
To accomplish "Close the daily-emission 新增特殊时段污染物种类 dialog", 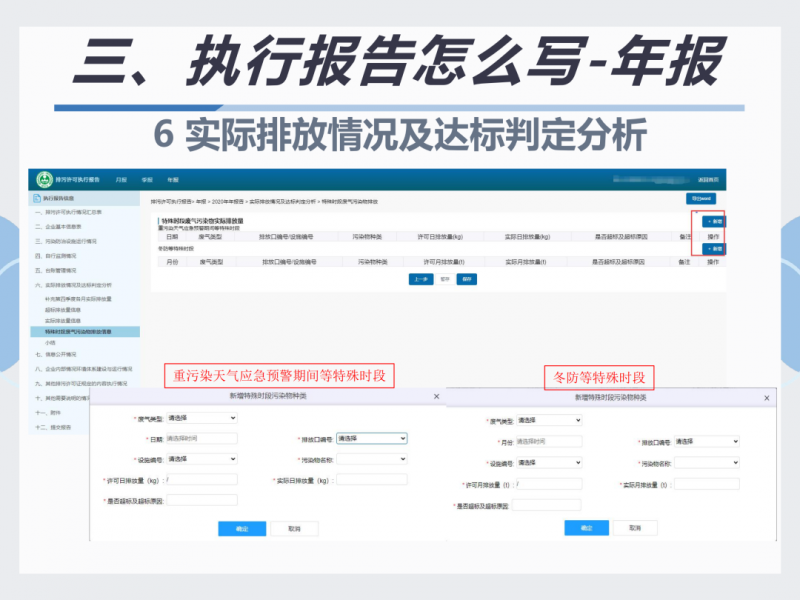I will (436, 396).
